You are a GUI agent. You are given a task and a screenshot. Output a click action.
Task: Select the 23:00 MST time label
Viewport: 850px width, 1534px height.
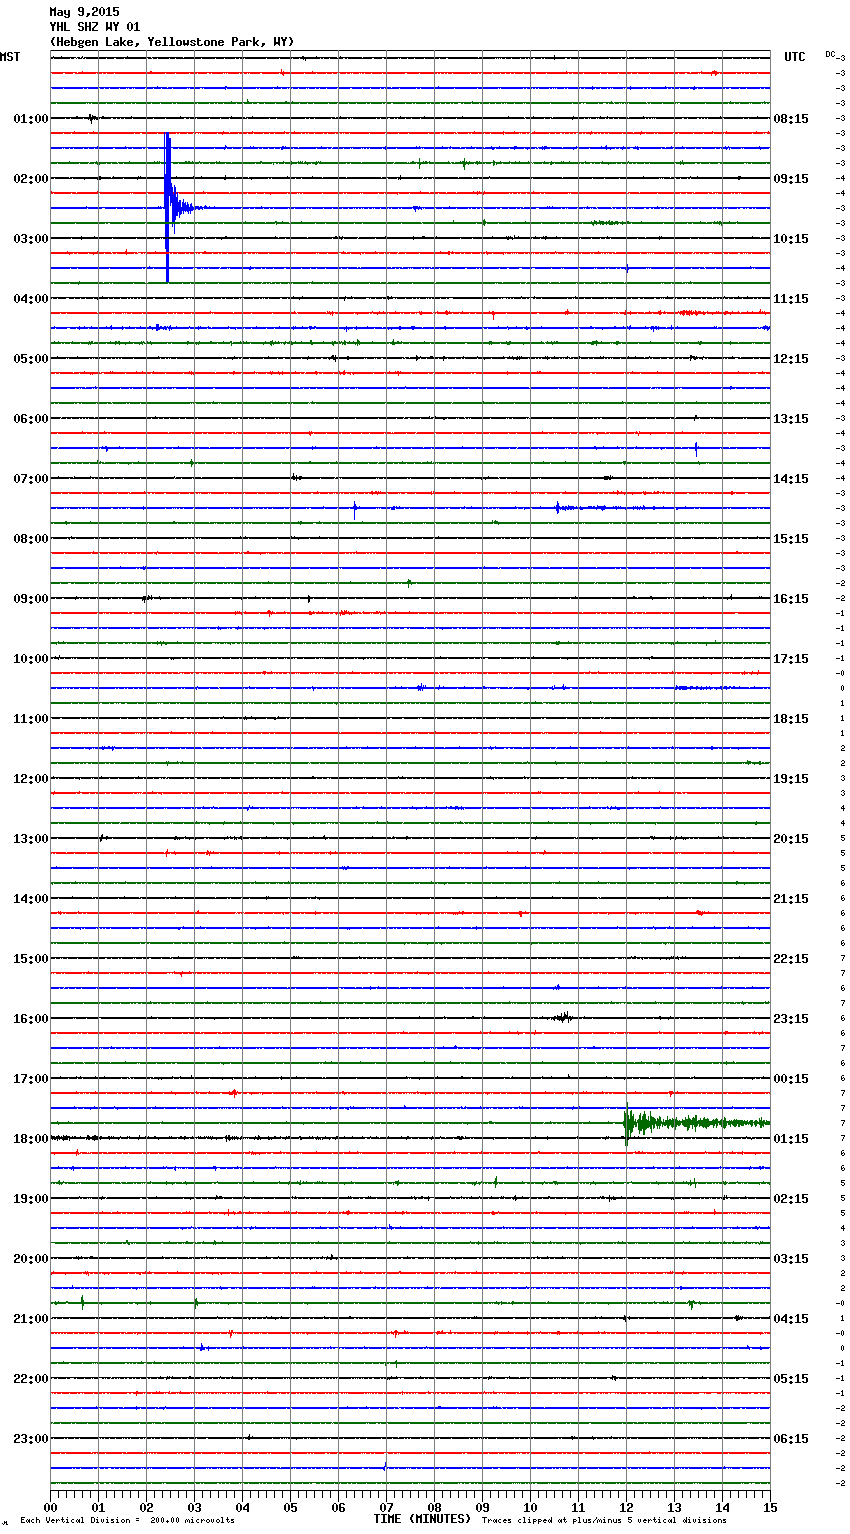tap(30, 1439)
